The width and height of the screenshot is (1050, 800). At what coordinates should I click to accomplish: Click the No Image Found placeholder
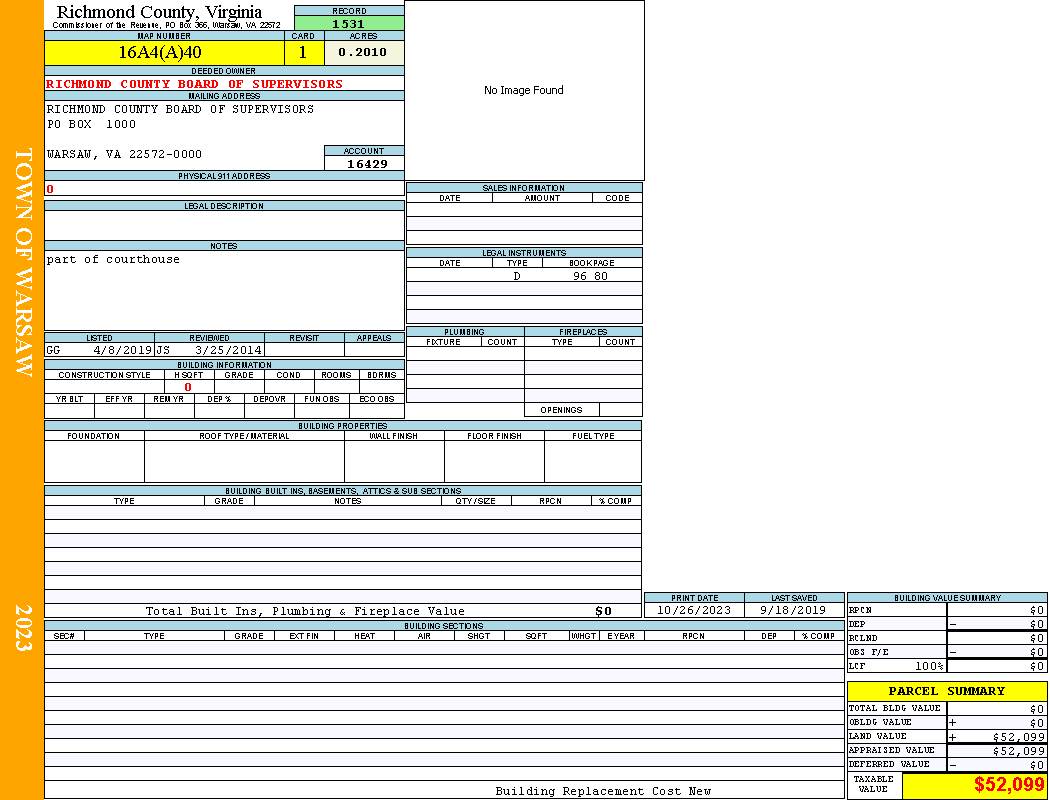[x=523, y=90]
